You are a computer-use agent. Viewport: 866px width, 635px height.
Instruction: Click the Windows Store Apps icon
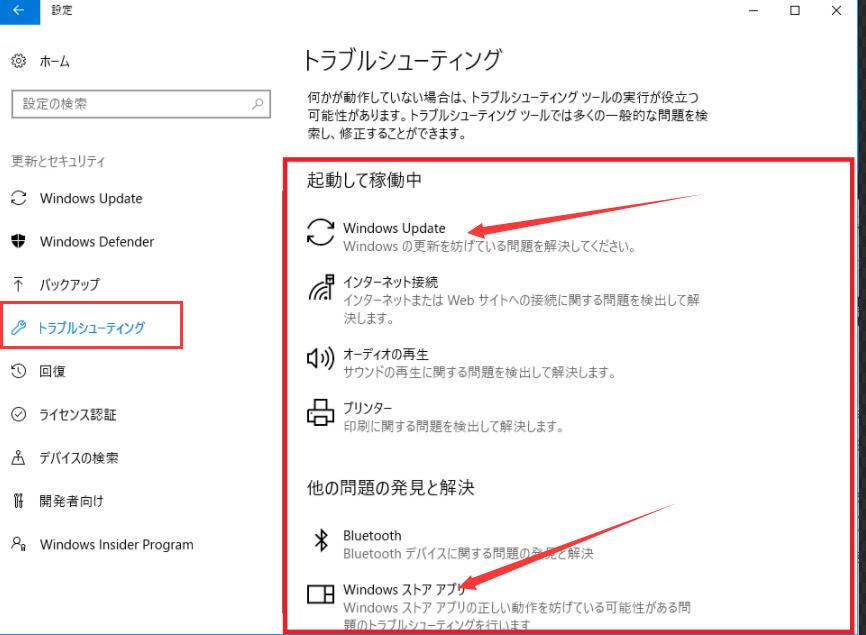[x=320, y=595]
